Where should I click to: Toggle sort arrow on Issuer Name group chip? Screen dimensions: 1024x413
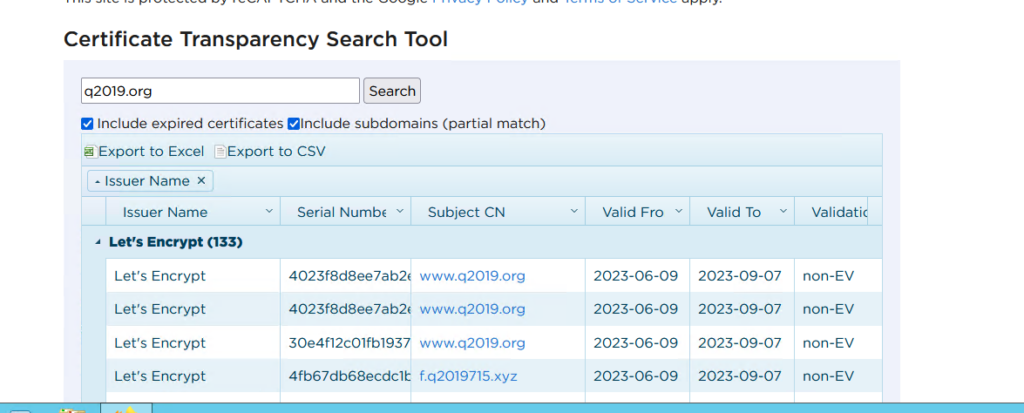coord(97,182)
